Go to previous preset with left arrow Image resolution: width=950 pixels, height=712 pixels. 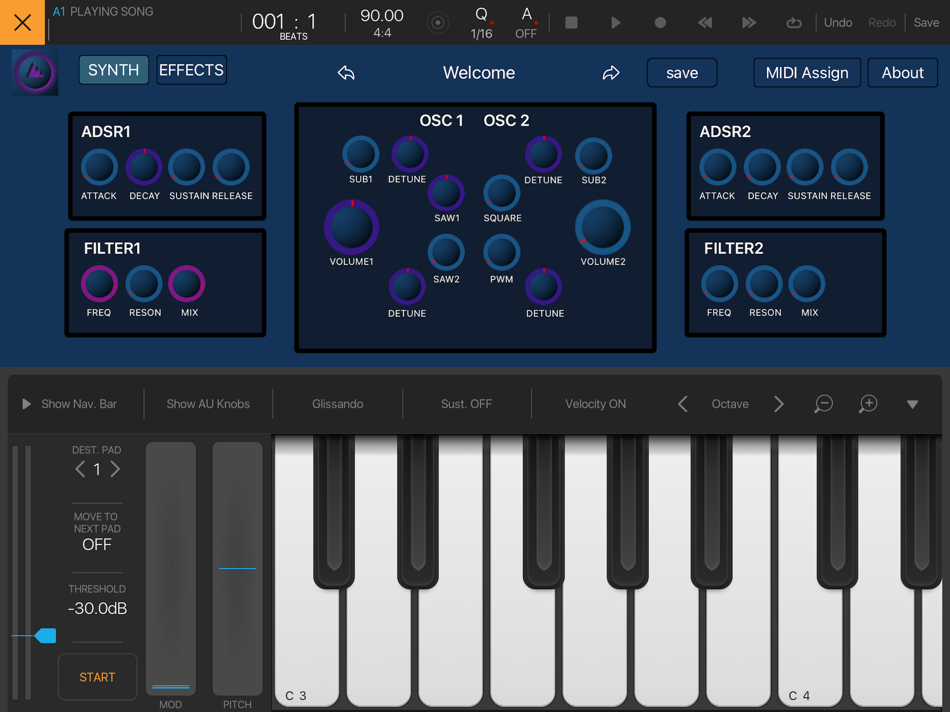tap(346, 73)
